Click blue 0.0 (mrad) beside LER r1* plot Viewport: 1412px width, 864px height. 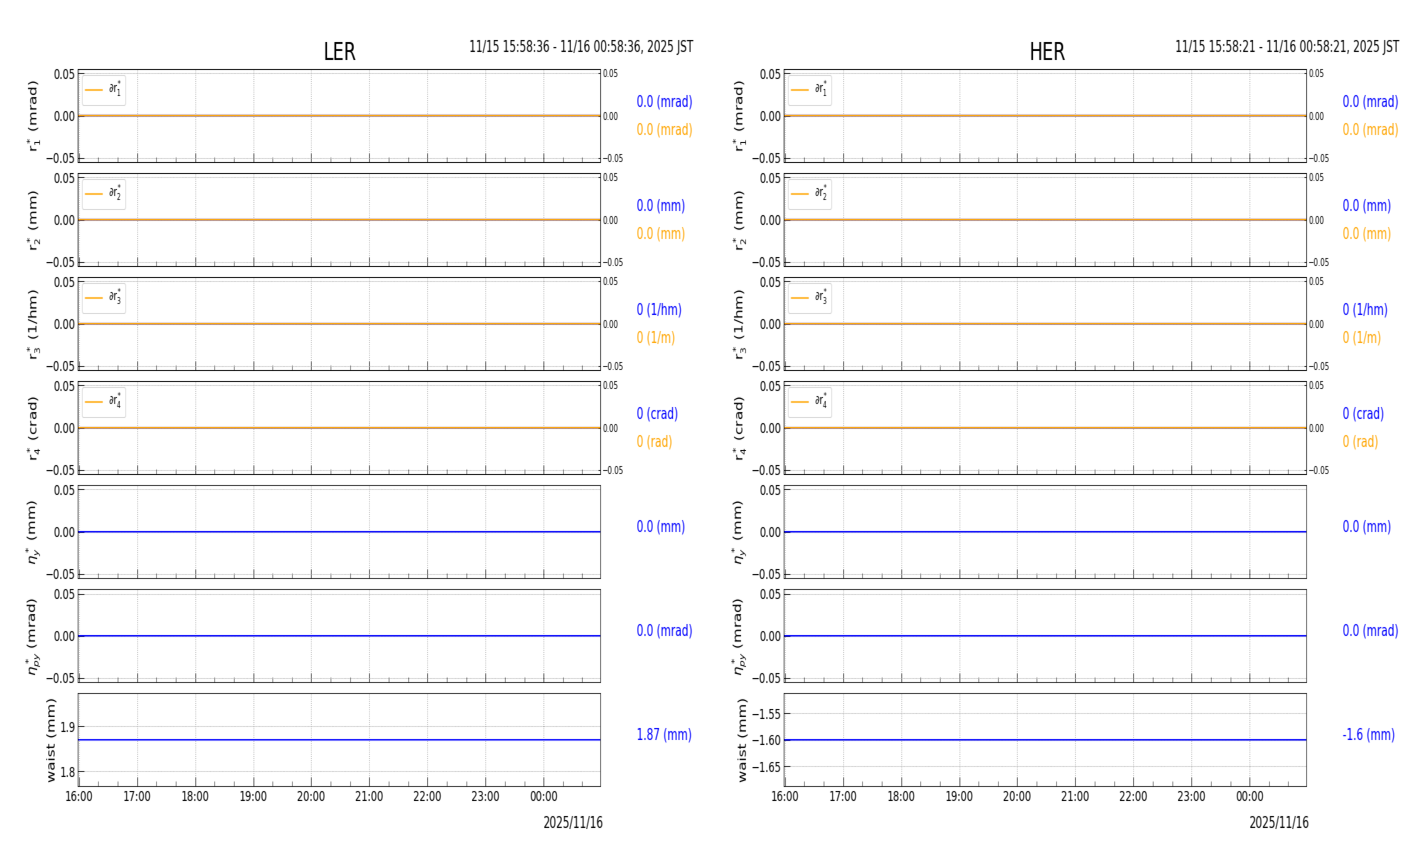[x=664, y=102]
